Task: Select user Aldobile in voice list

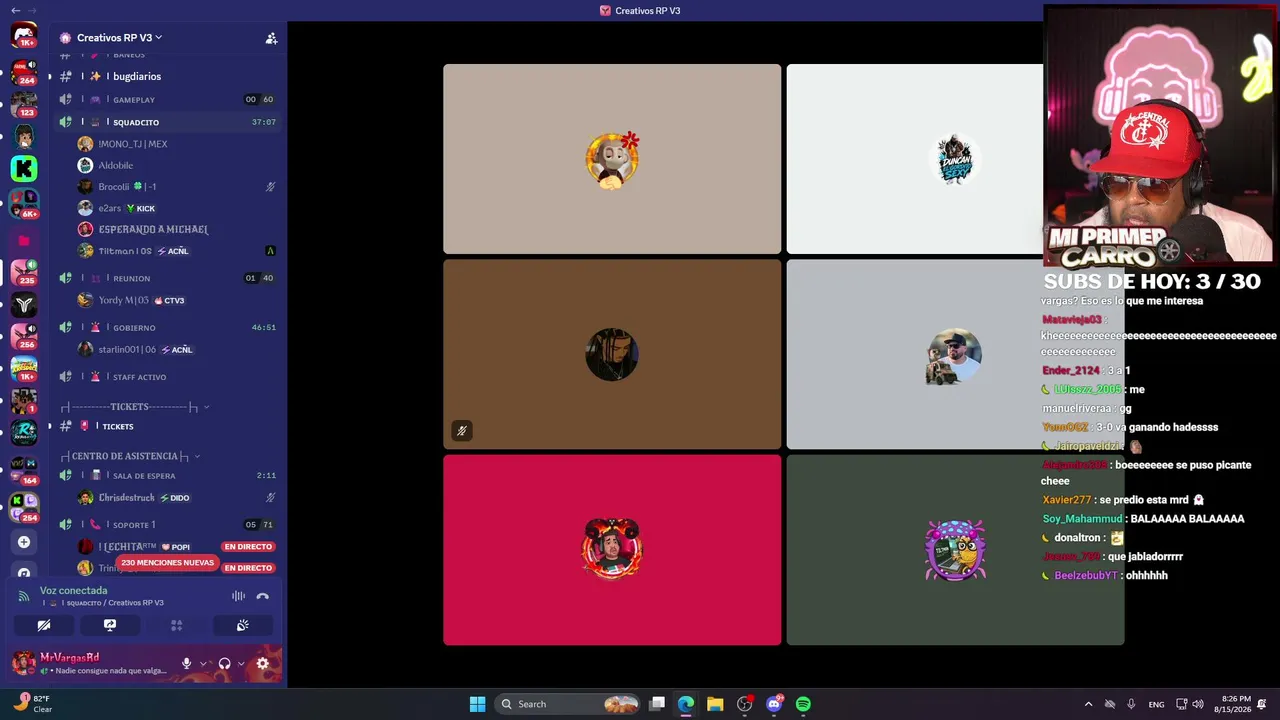Action: [176, 165]
